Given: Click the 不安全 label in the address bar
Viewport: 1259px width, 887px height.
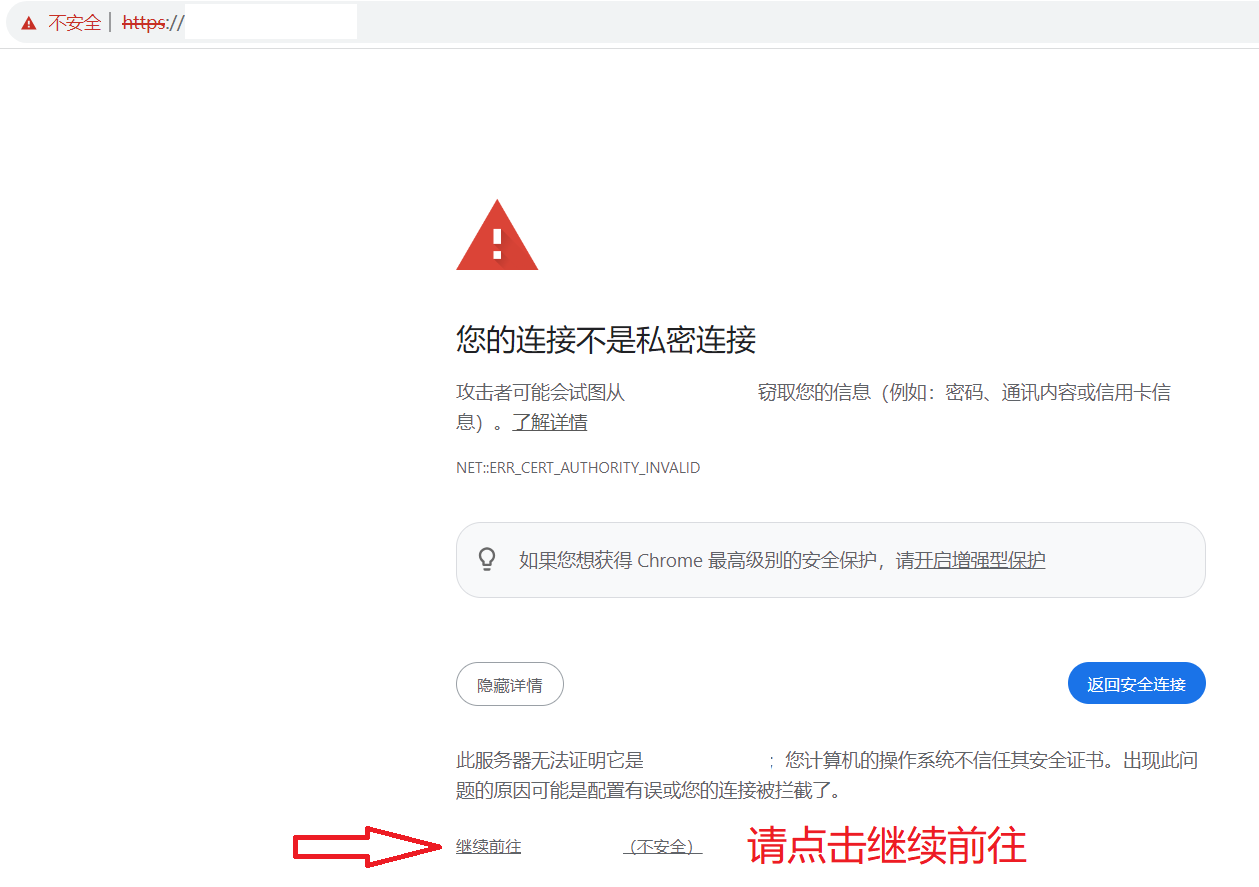Looking at the screenshot, I should 75,23.
